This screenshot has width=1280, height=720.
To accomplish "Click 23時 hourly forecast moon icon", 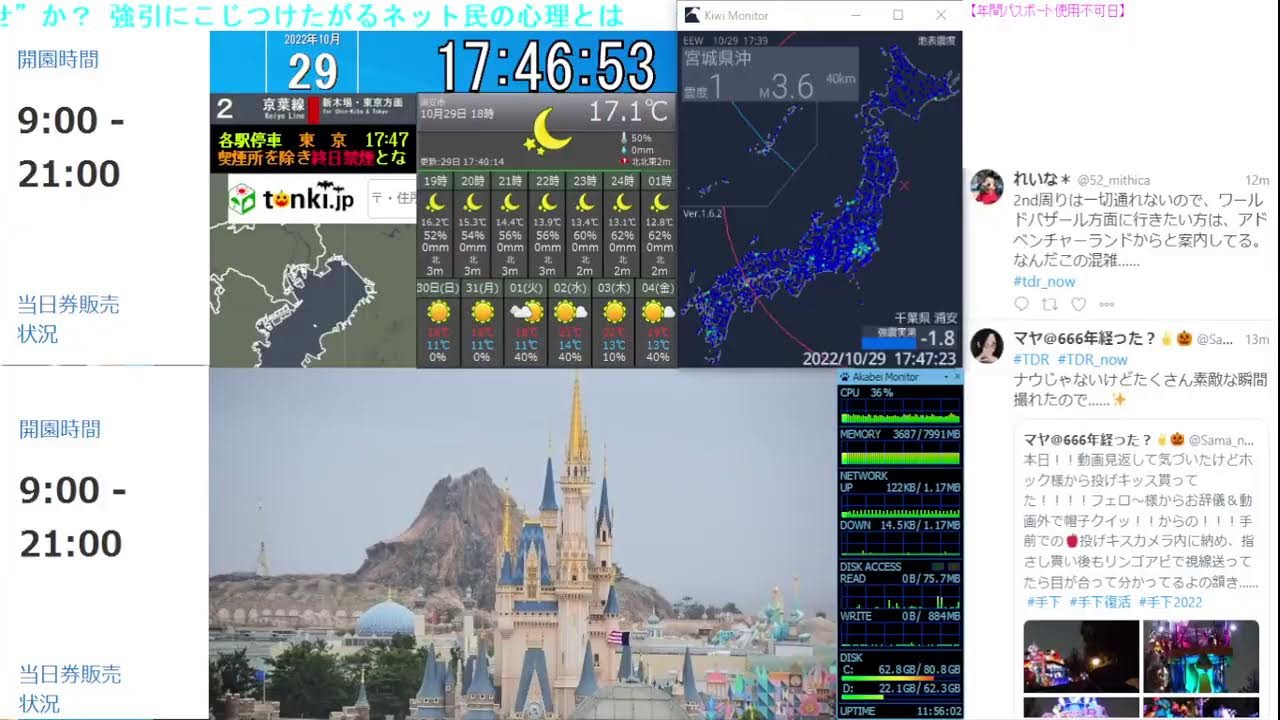I will [x=585, y=203].
